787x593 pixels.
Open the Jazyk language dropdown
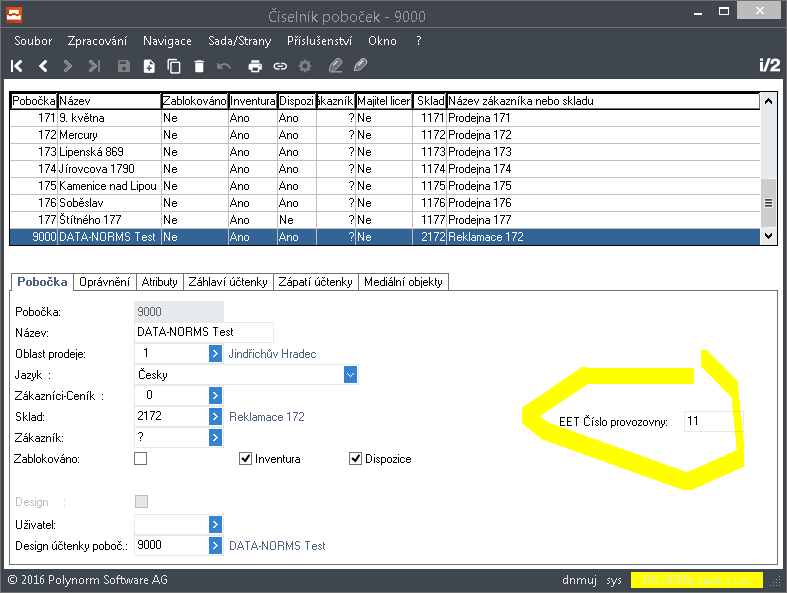(350, 375)
